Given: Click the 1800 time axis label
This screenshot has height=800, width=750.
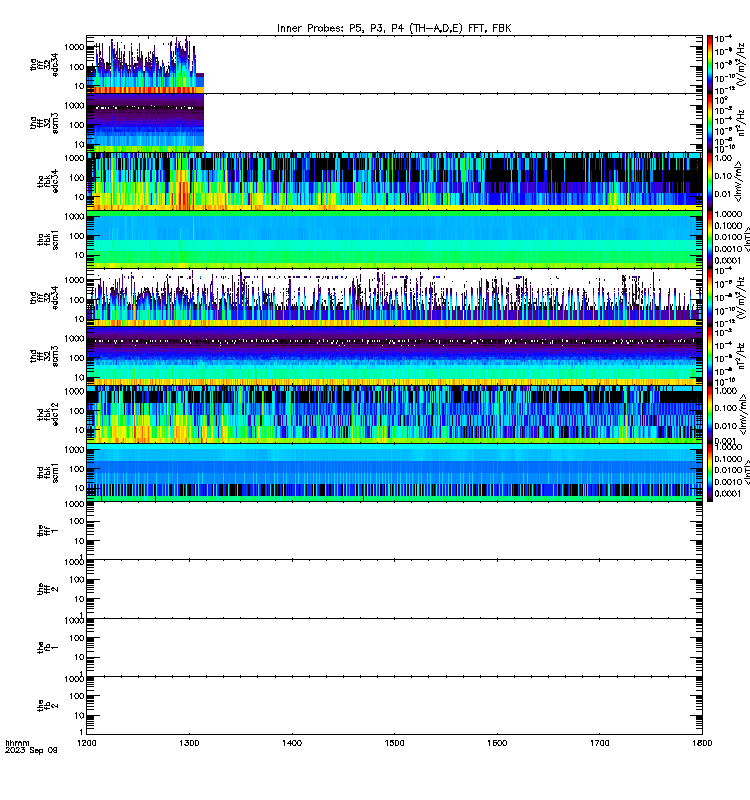Looking at the screenshot, I should point(702,743).
